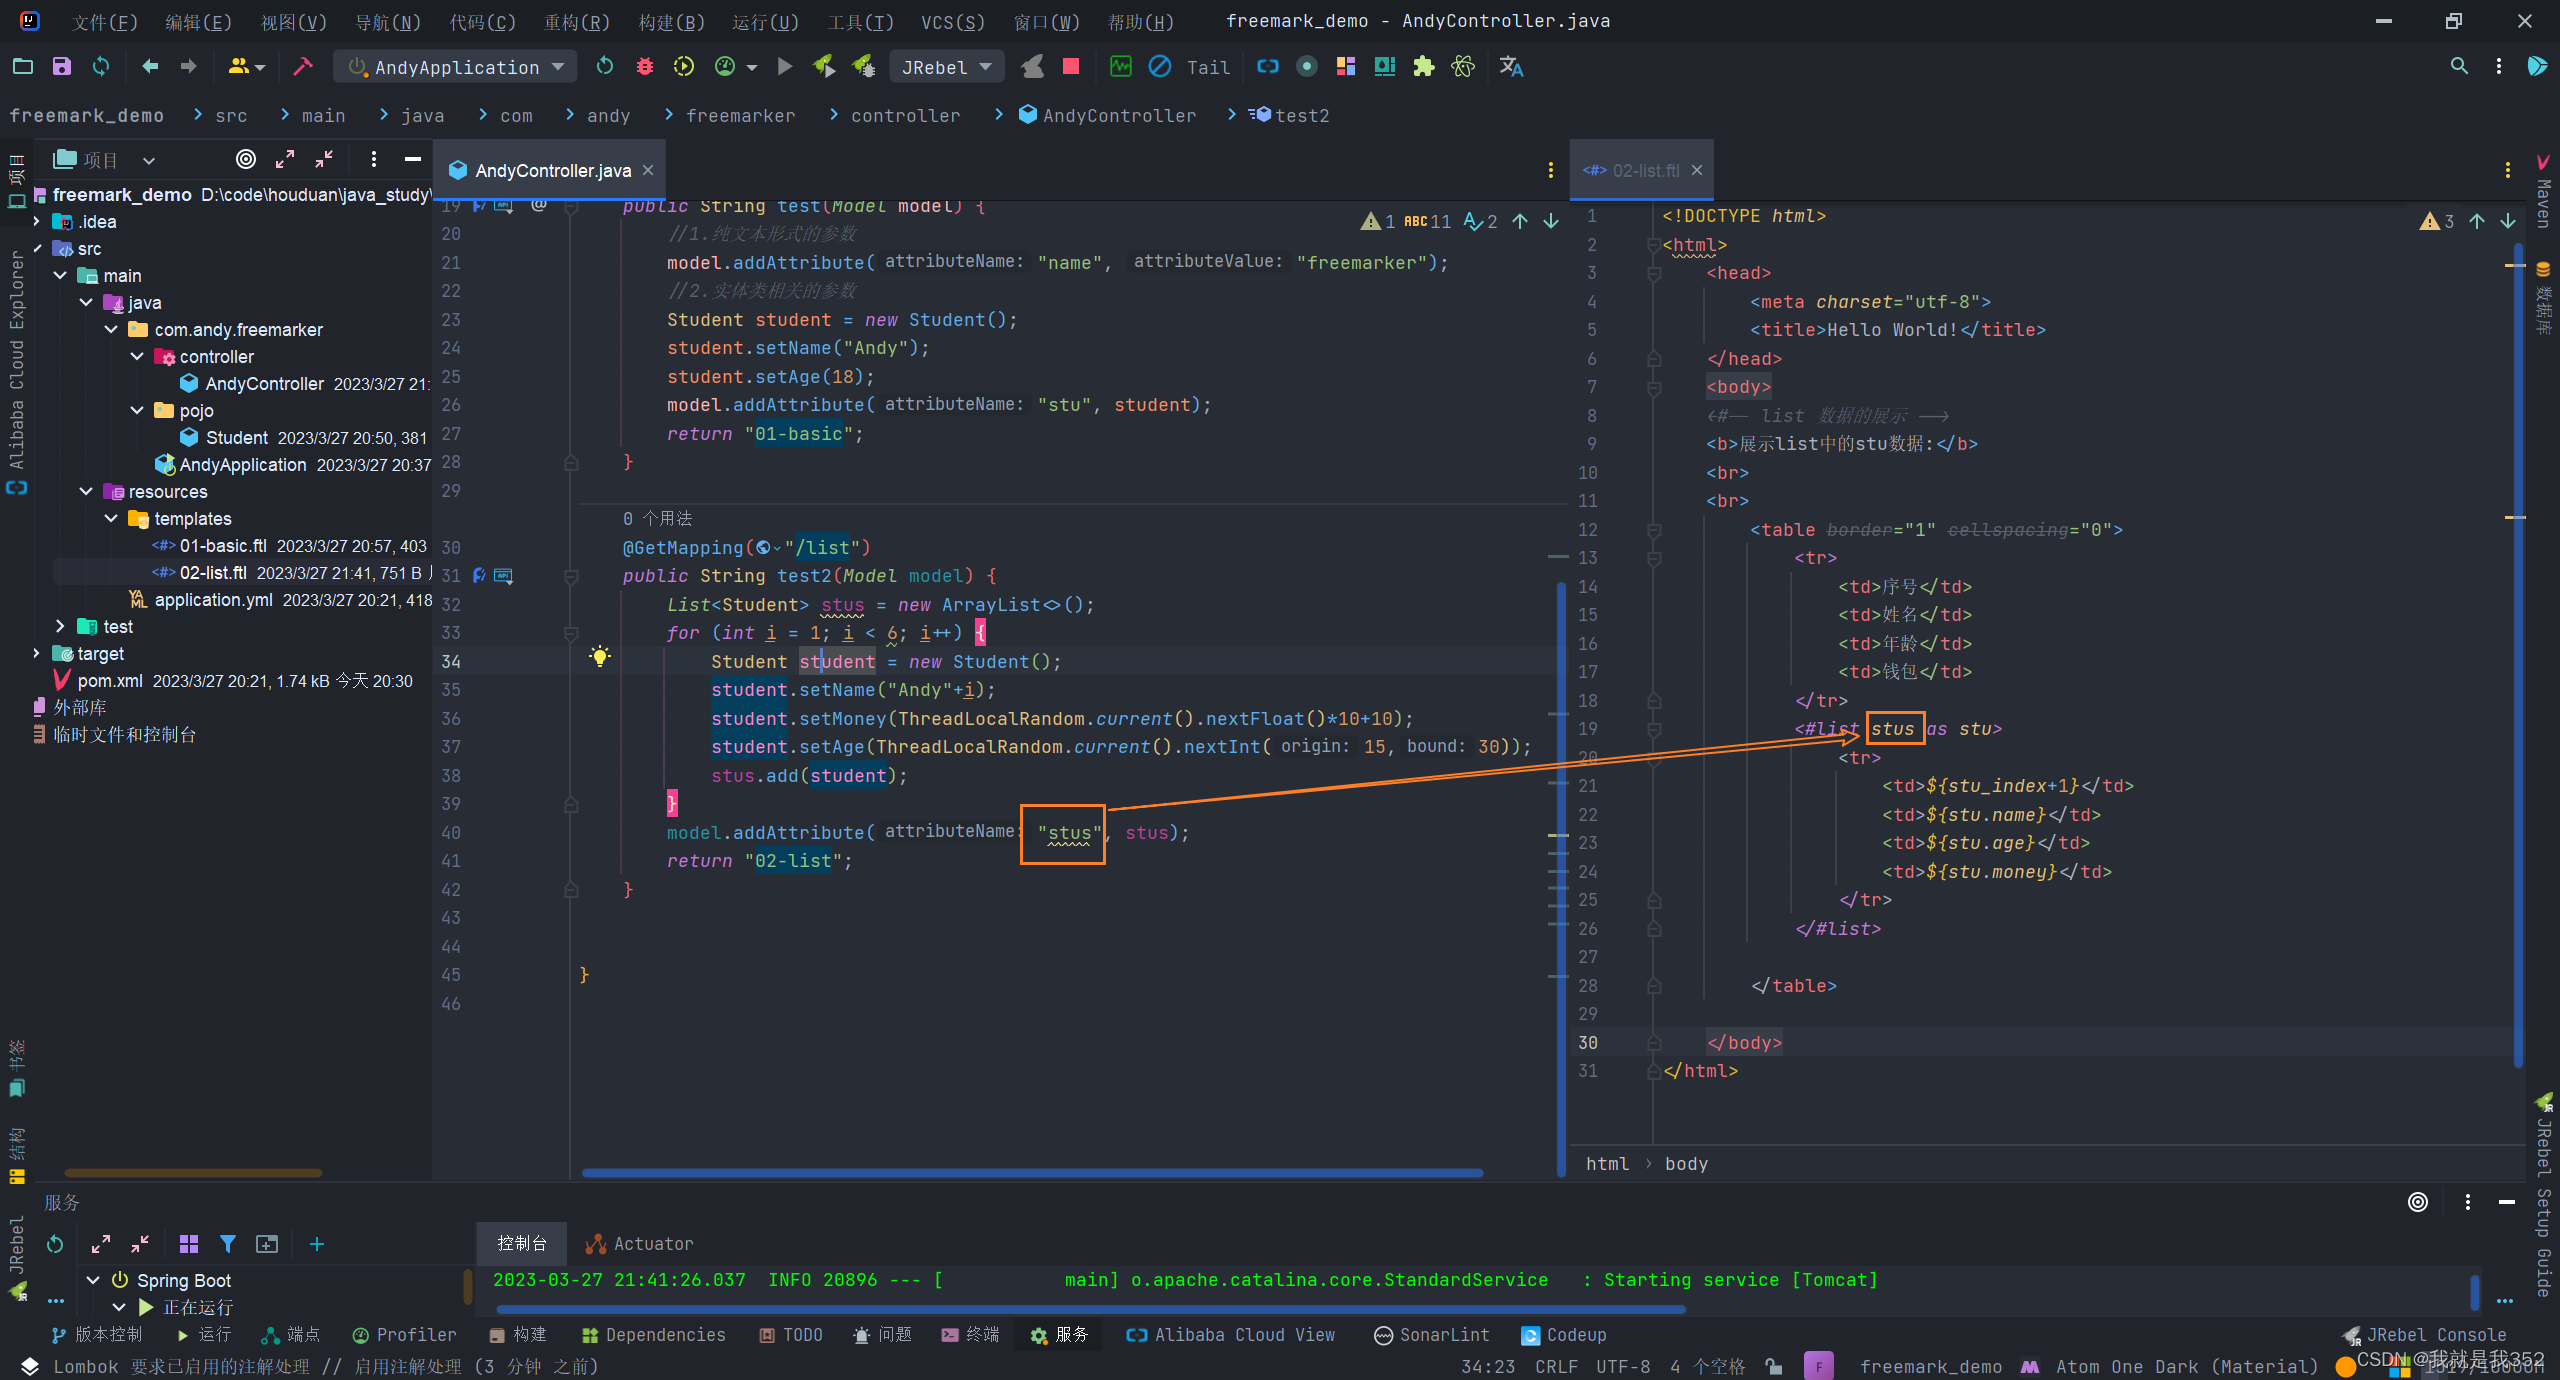Viewport: 2560px width, 1380px height.
Task: Click the filter icon in services panel
Action: pyautogui.click(x=228, y=1244)
